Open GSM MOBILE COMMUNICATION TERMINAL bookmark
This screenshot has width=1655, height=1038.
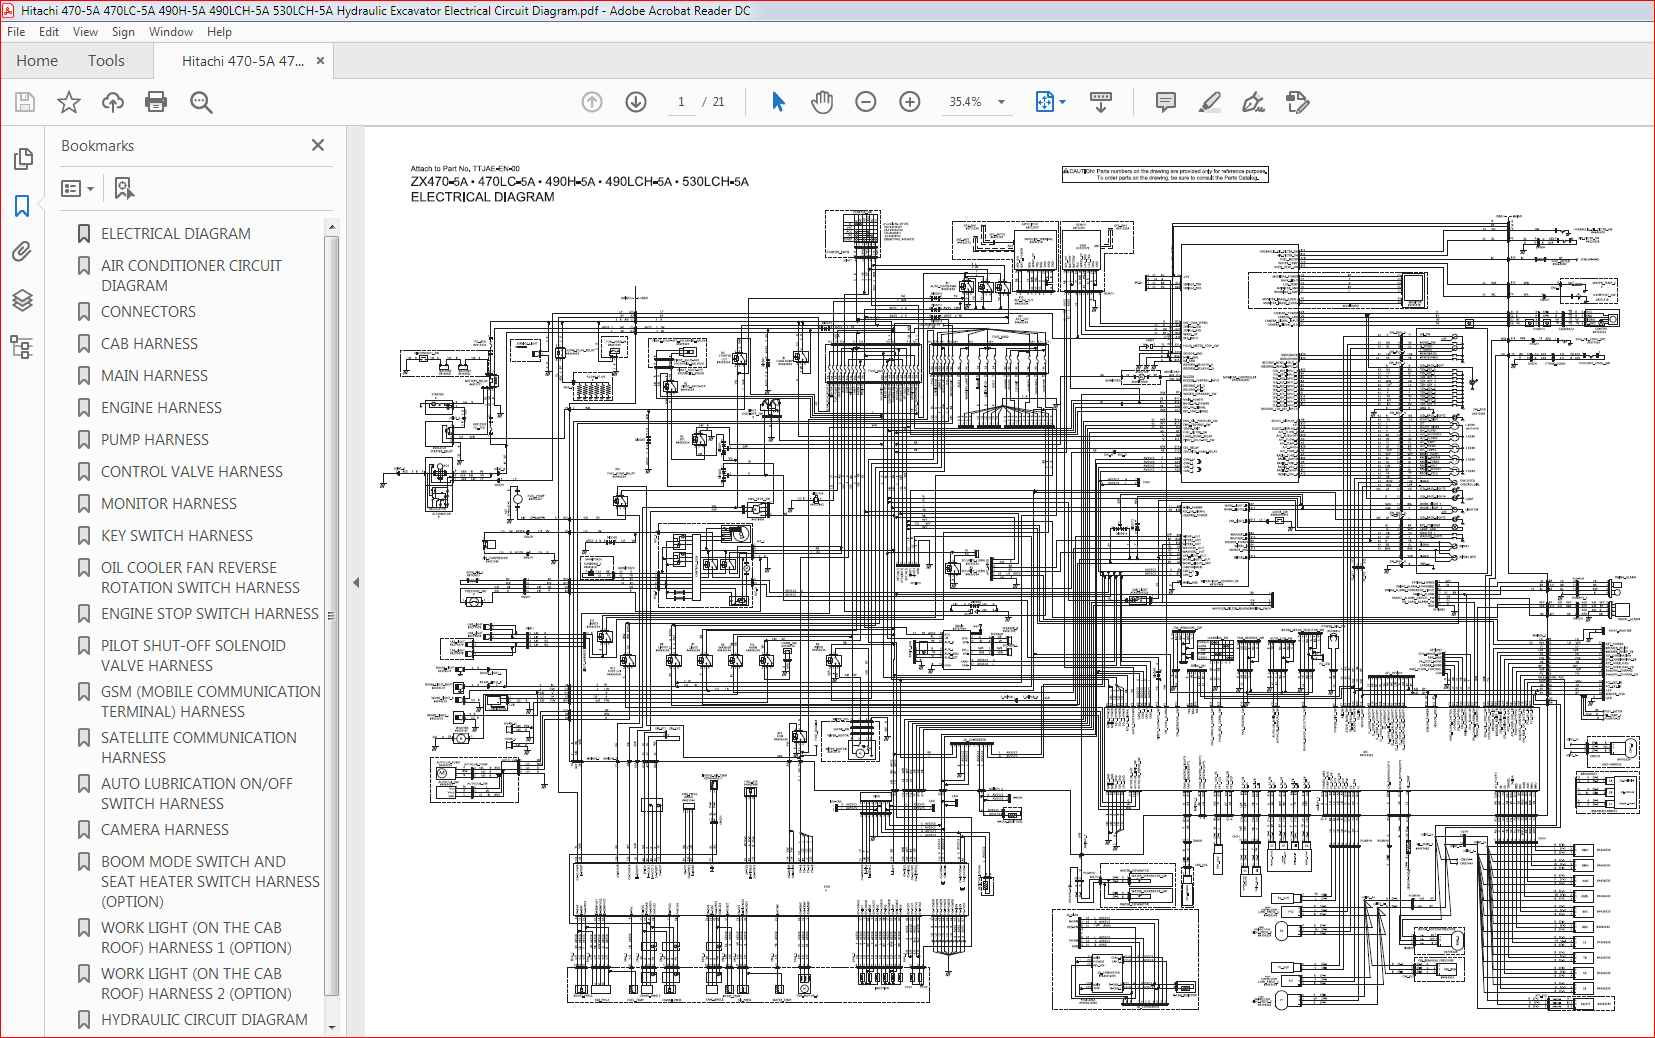point(211,702)
